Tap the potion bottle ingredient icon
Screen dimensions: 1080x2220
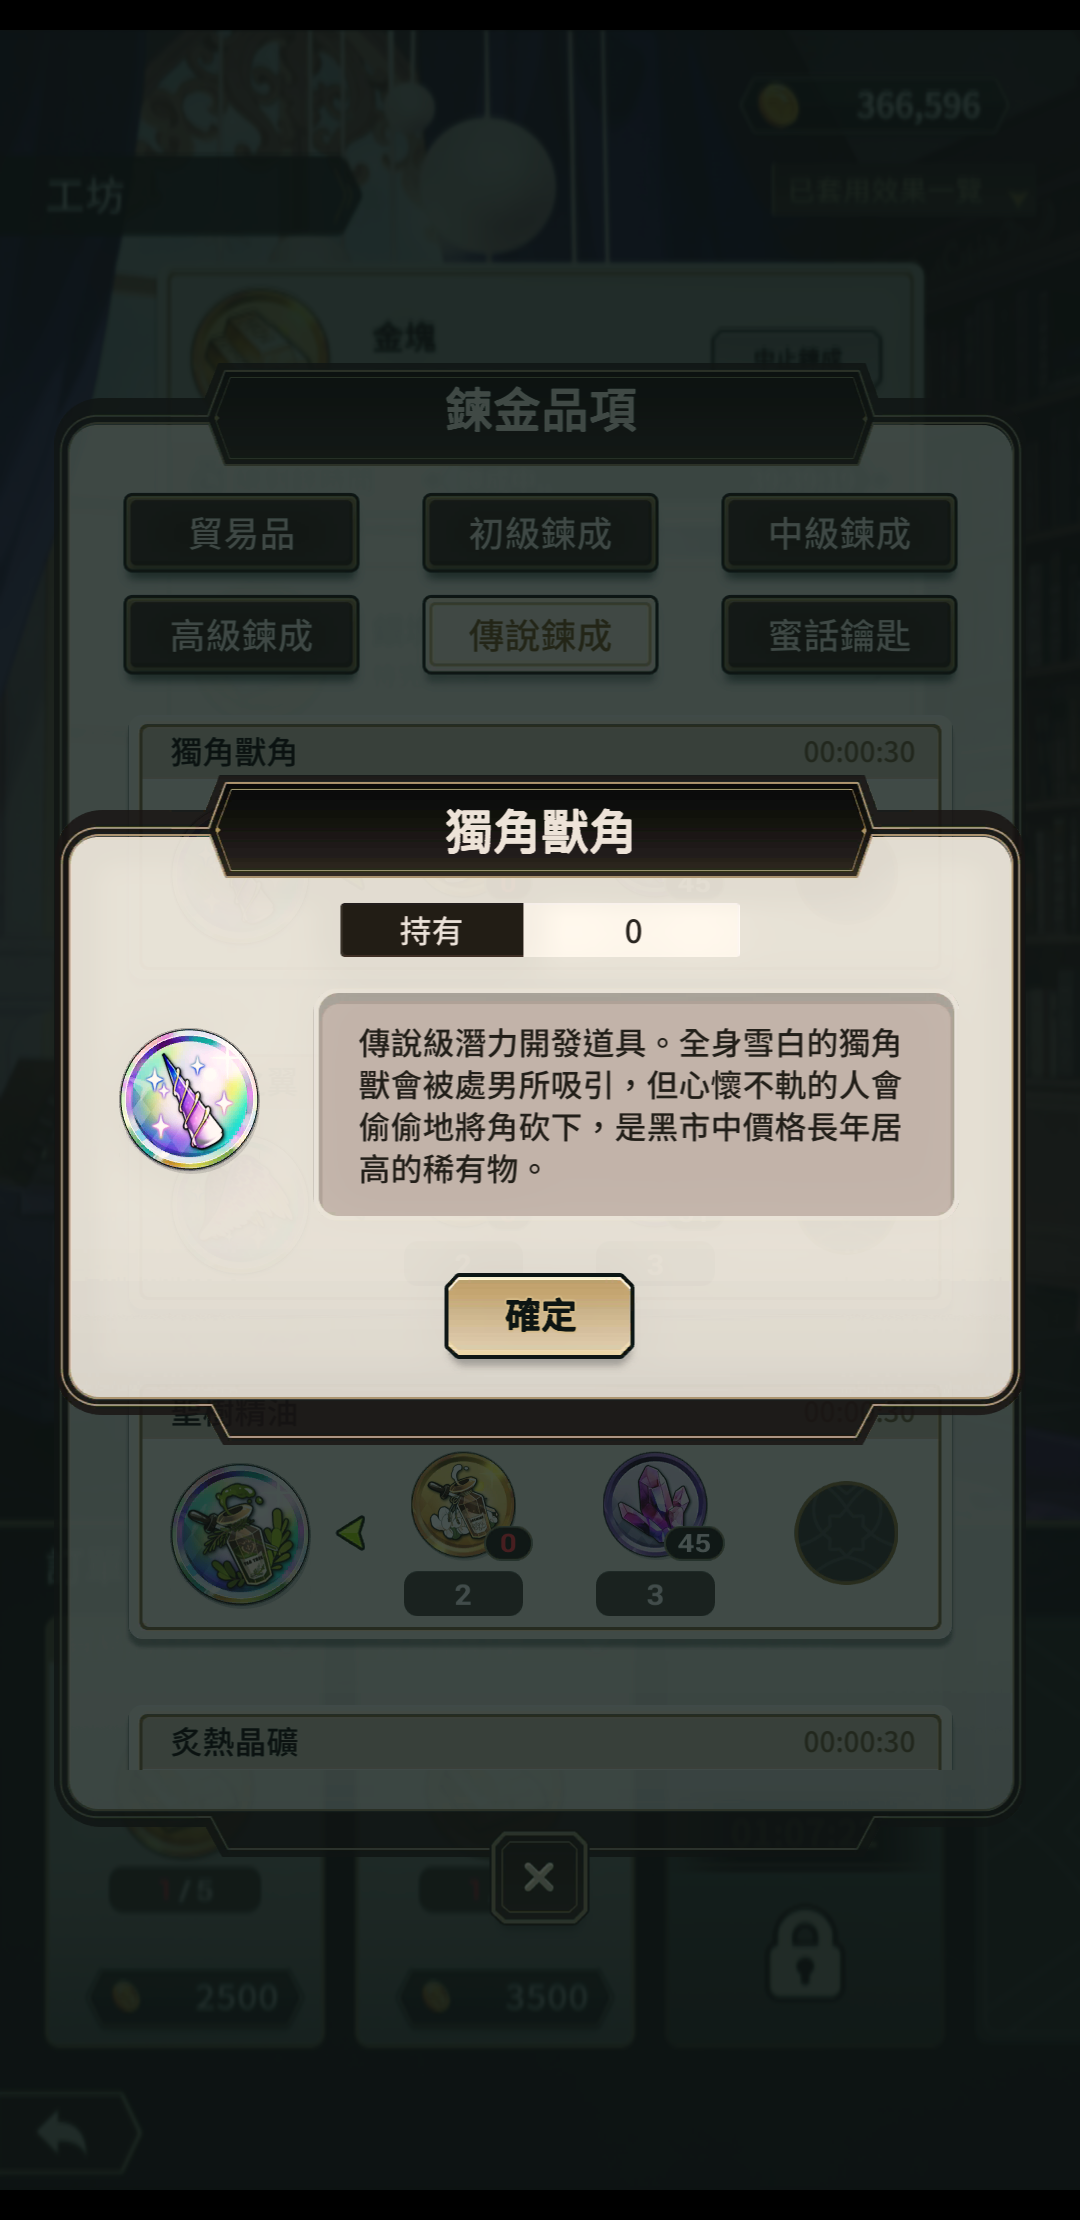click(464, 1505)
